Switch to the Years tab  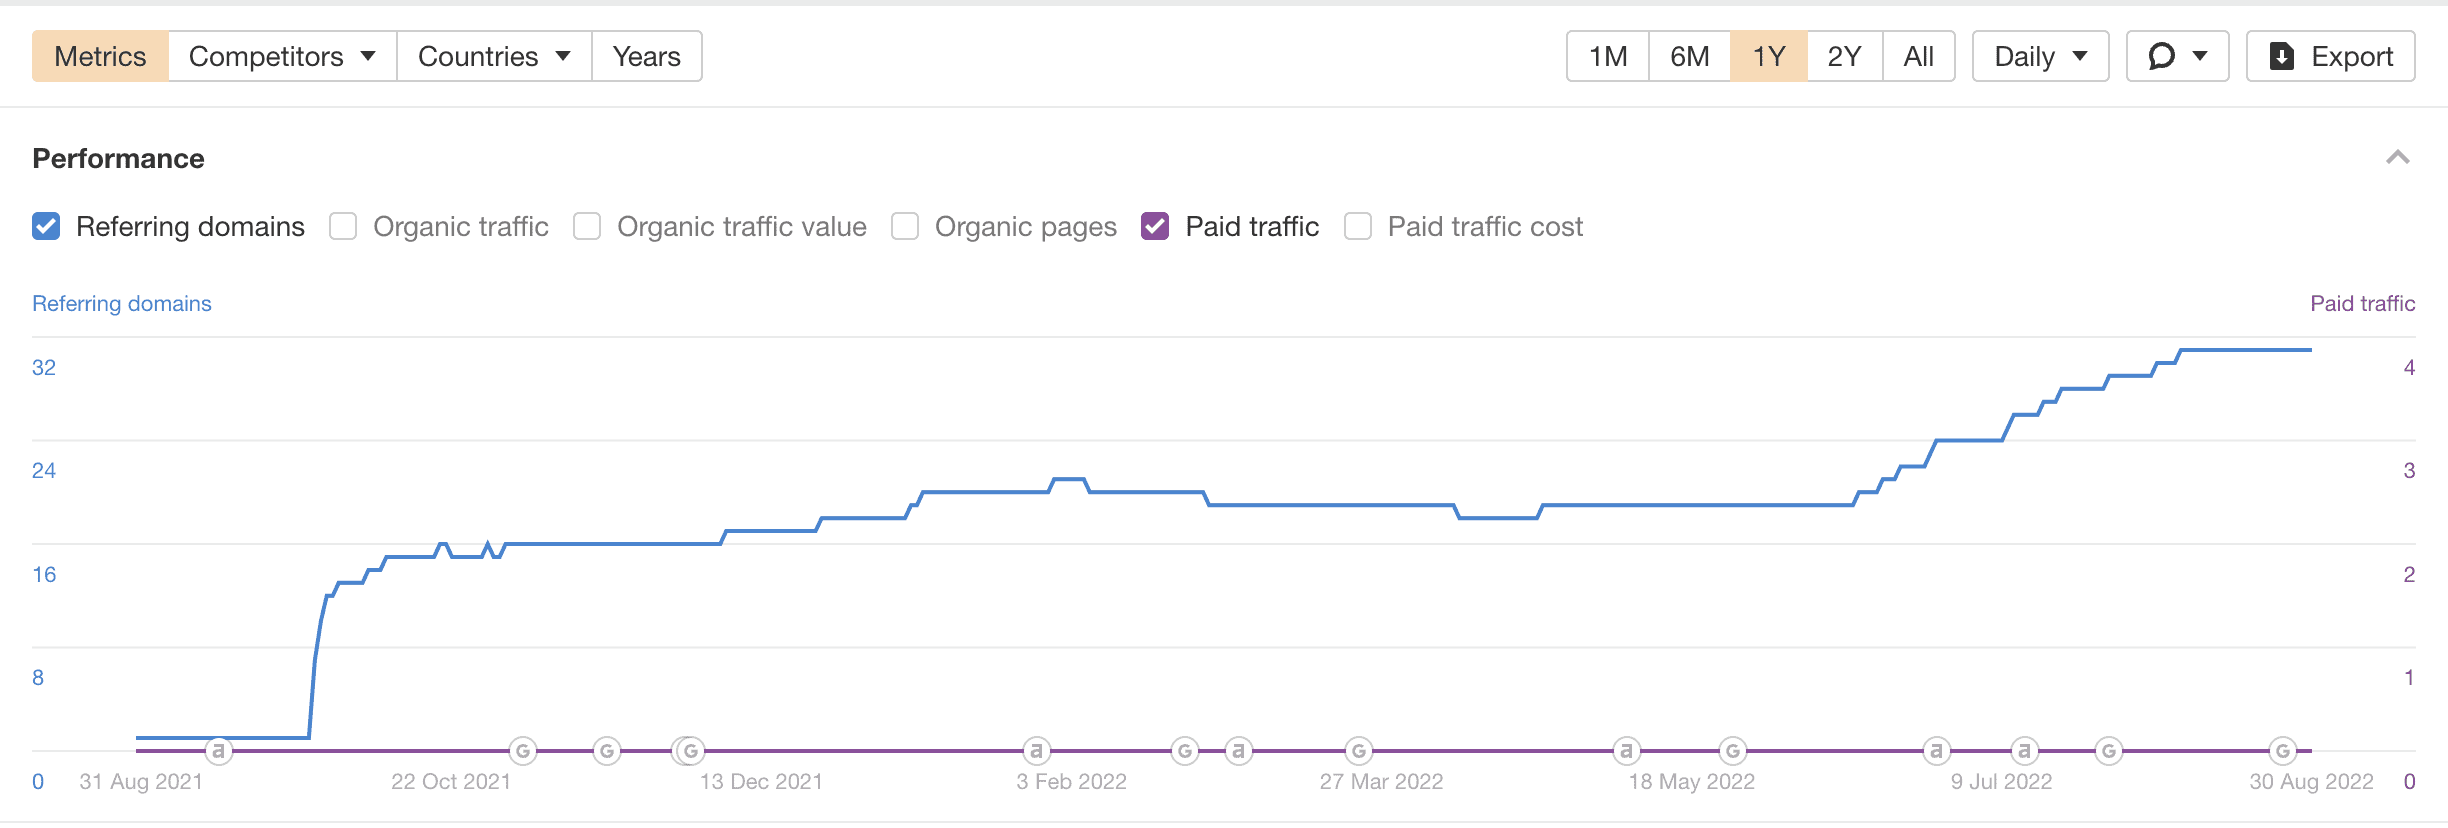click(647, 56)
